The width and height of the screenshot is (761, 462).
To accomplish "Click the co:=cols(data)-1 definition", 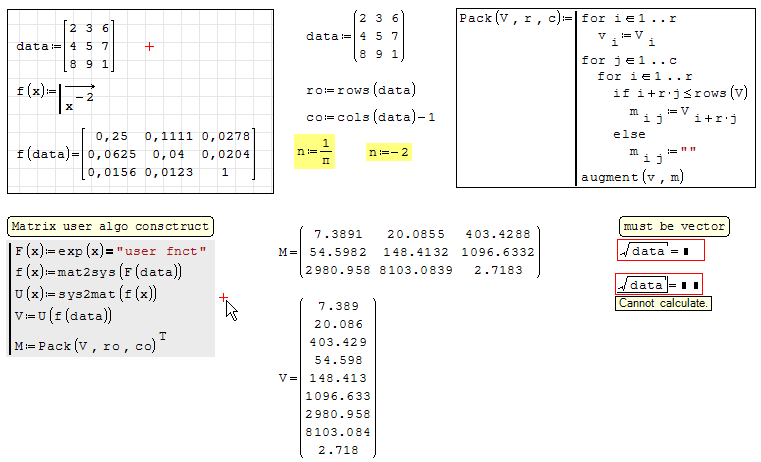I will tap(370, 117).
